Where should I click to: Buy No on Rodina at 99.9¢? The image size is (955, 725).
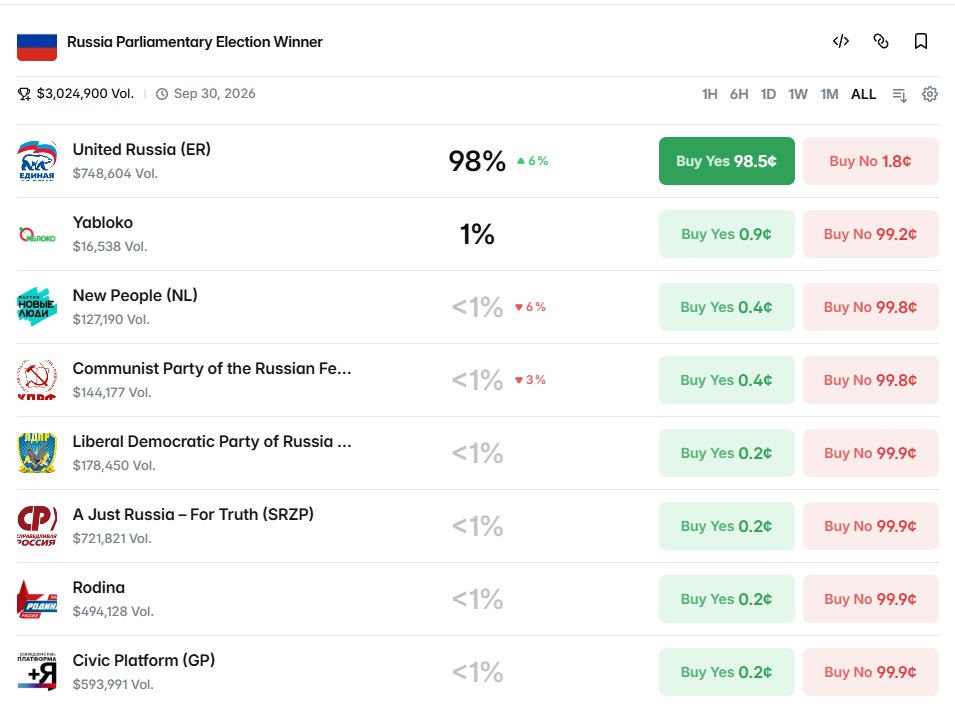click(870, 599)
